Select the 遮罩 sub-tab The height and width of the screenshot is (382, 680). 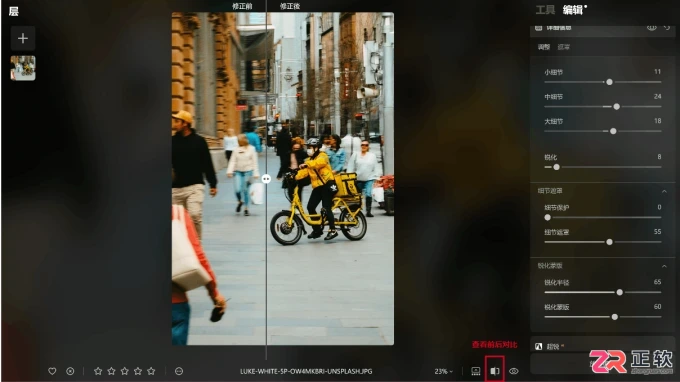tap(564, 47)
